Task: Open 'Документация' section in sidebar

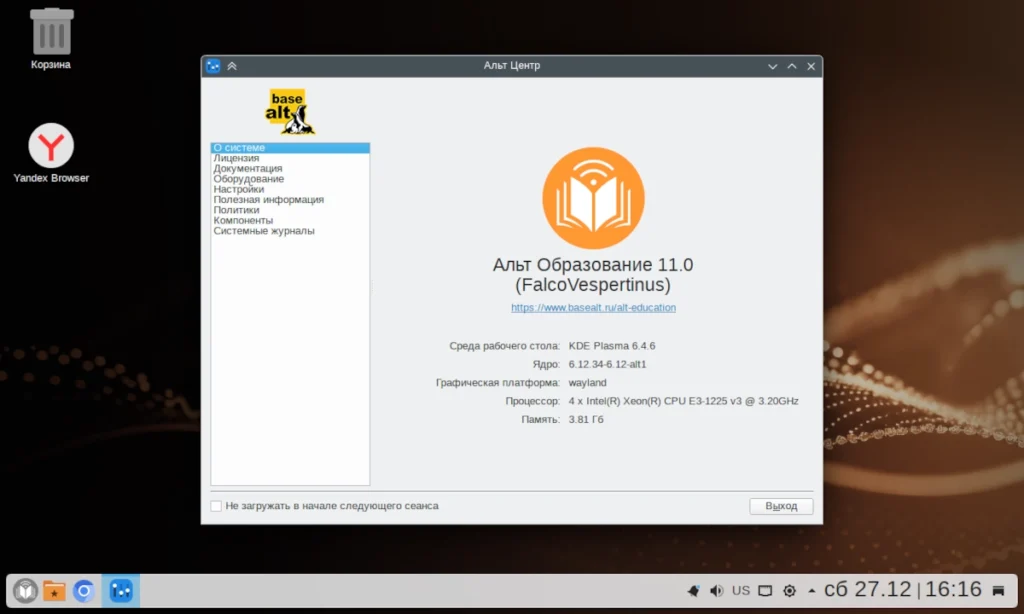Action: click(x=290, y=169)
